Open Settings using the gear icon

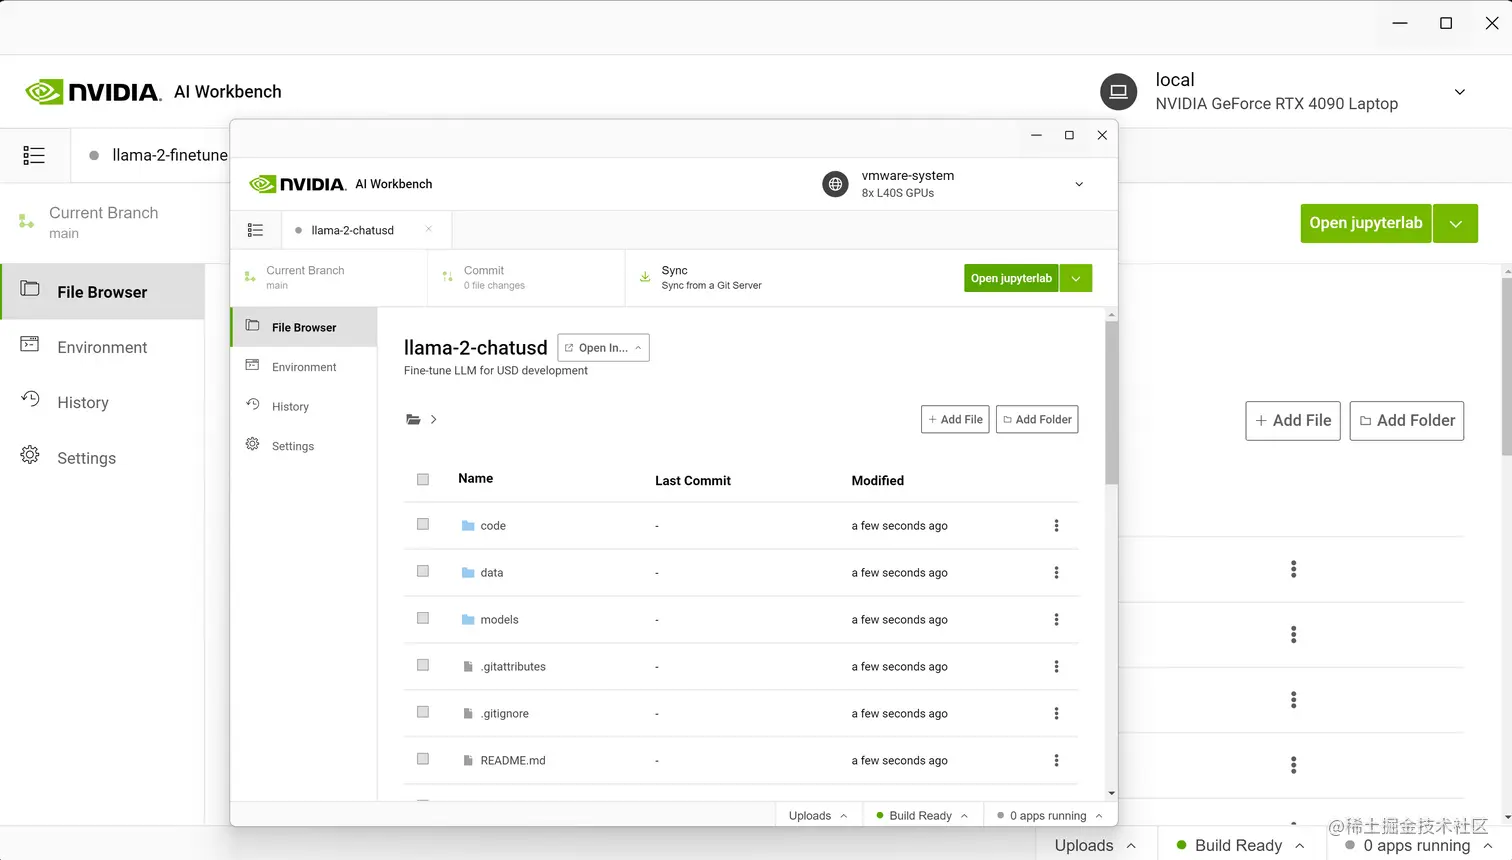click(252, 445)
